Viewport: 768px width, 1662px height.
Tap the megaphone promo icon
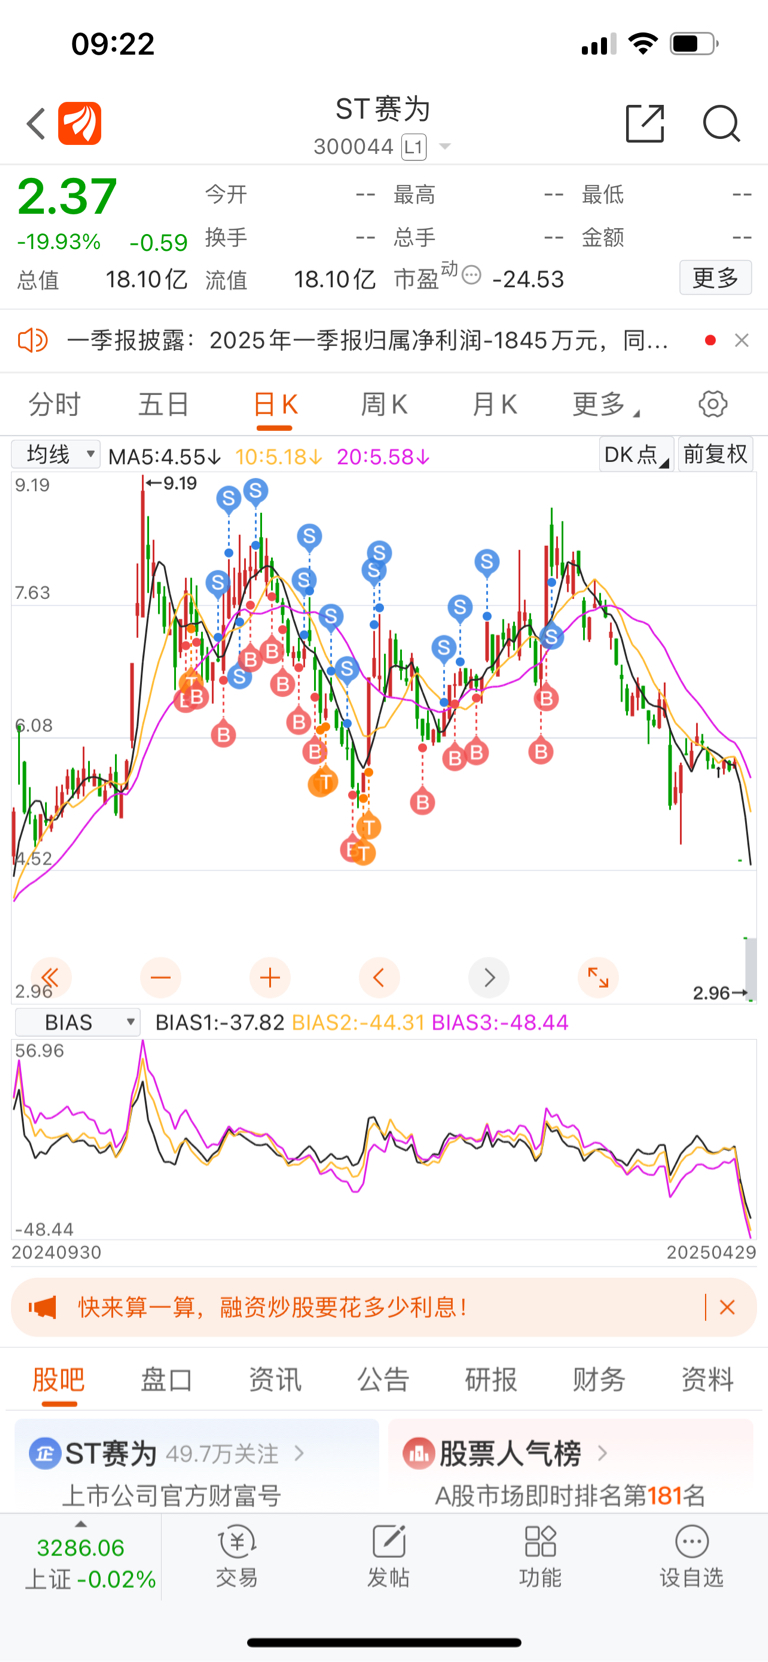coord(43,1307)
